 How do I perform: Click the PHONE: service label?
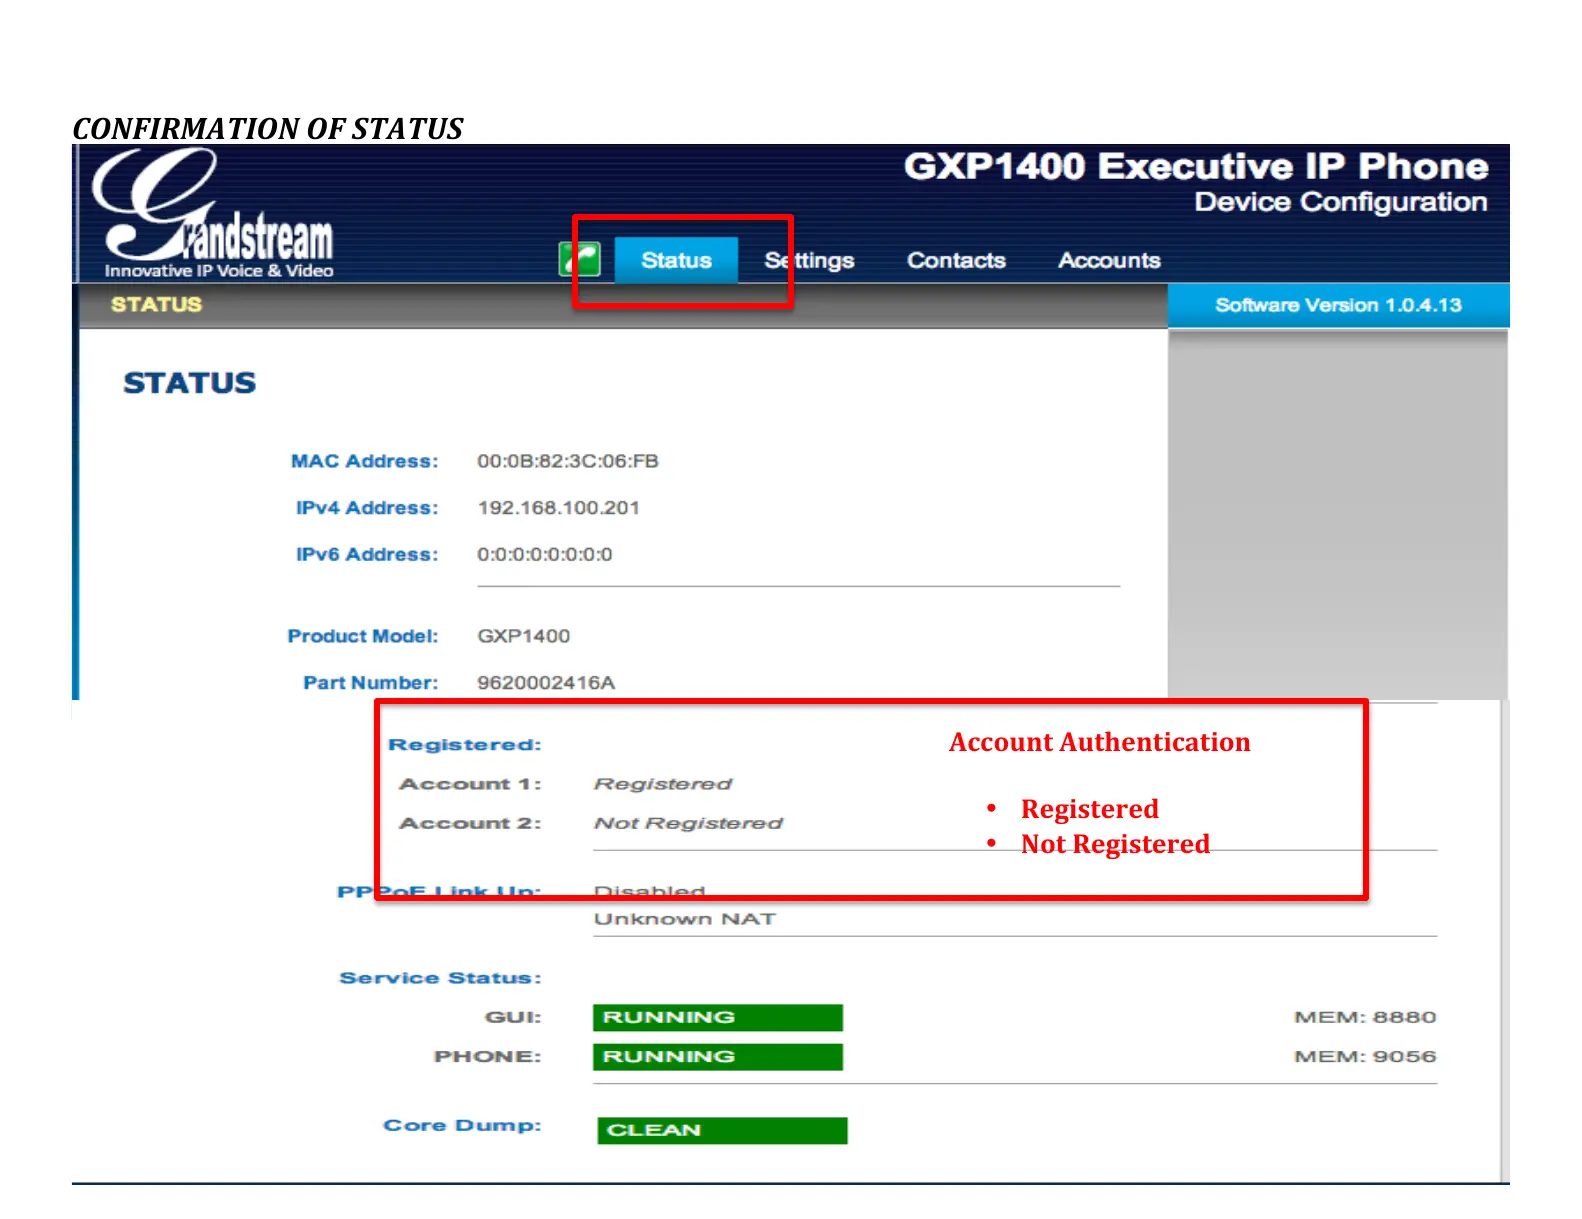tap(488, 1056)
